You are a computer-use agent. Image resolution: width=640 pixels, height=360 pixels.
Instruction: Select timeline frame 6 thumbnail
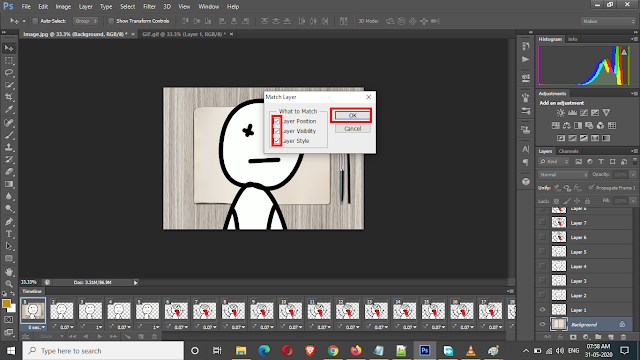click(x=176, y=311)
